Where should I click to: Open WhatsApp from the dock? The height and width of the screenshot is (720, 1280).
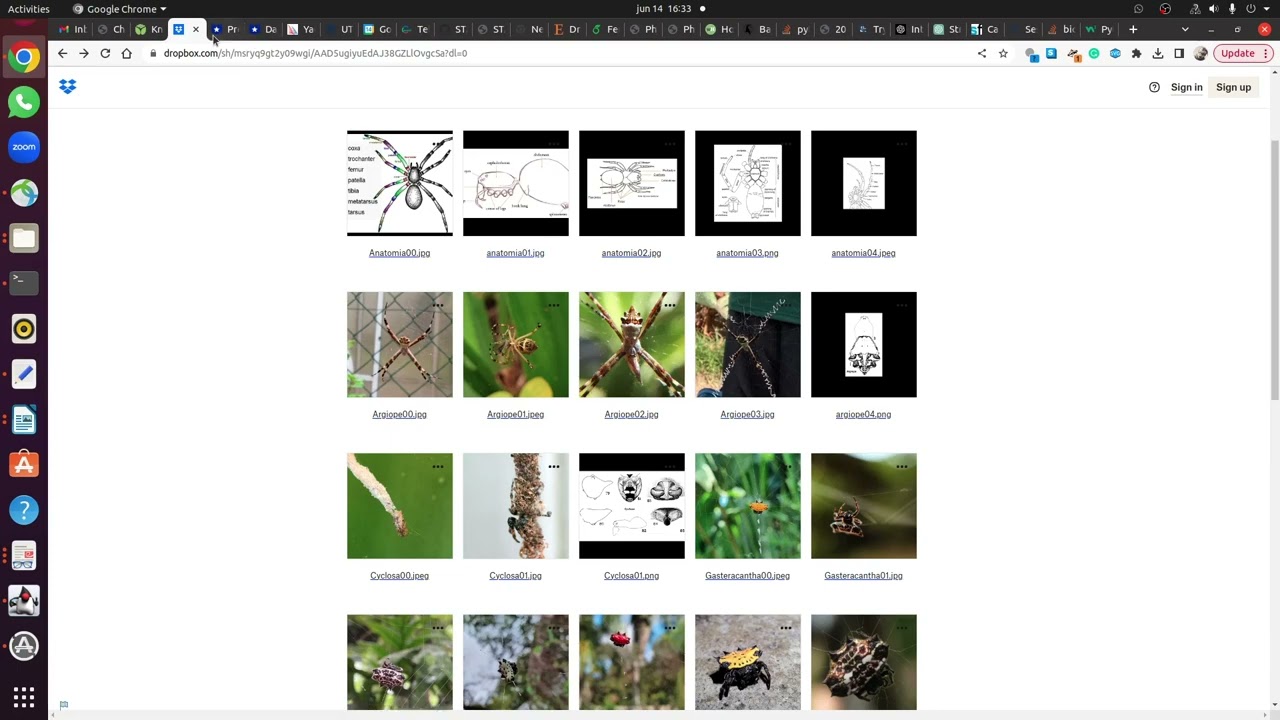pyautogui.click(x=24, y=101)
